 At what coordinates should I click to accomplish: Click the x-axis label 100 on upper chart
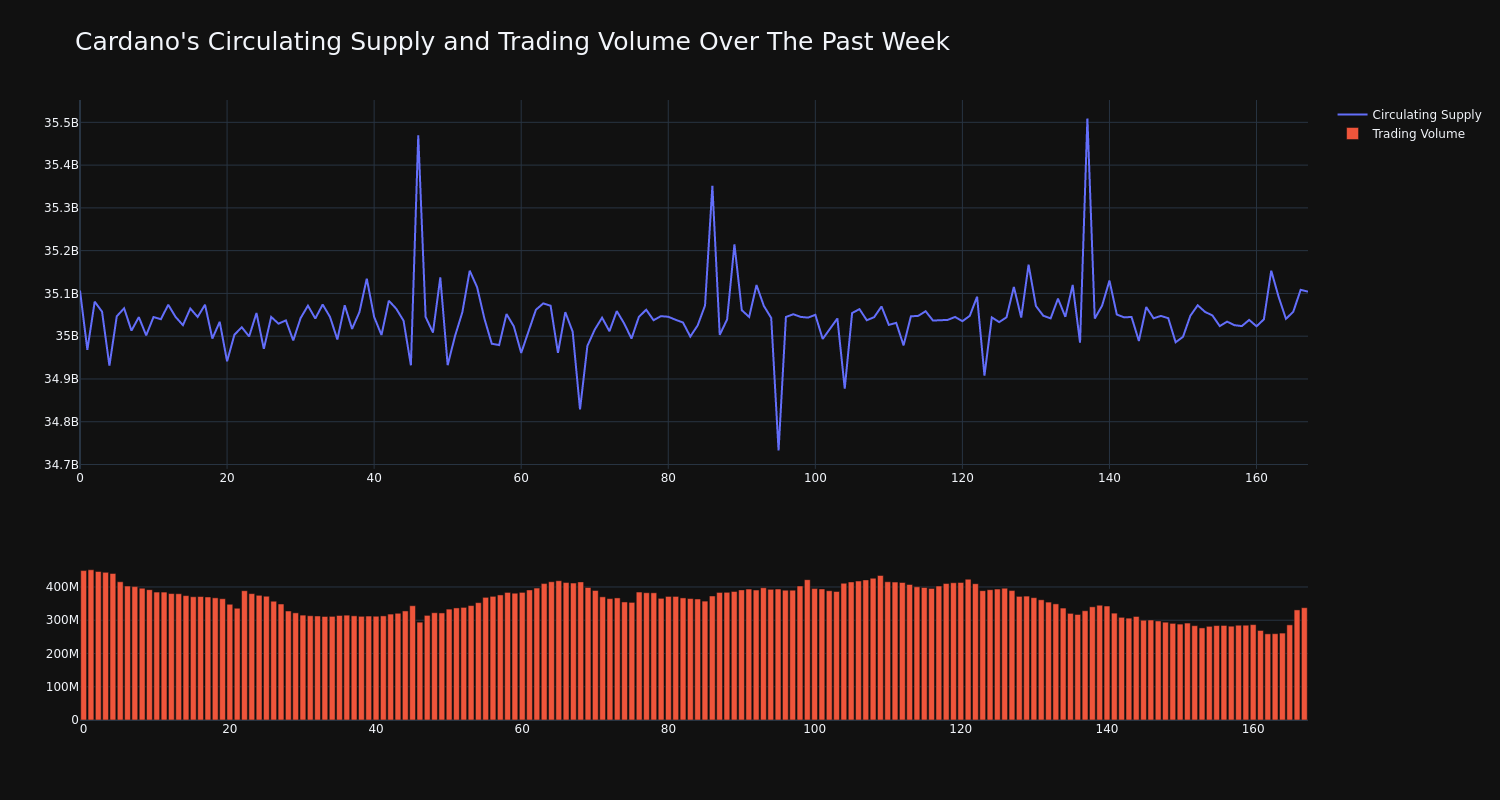point(815,478)
